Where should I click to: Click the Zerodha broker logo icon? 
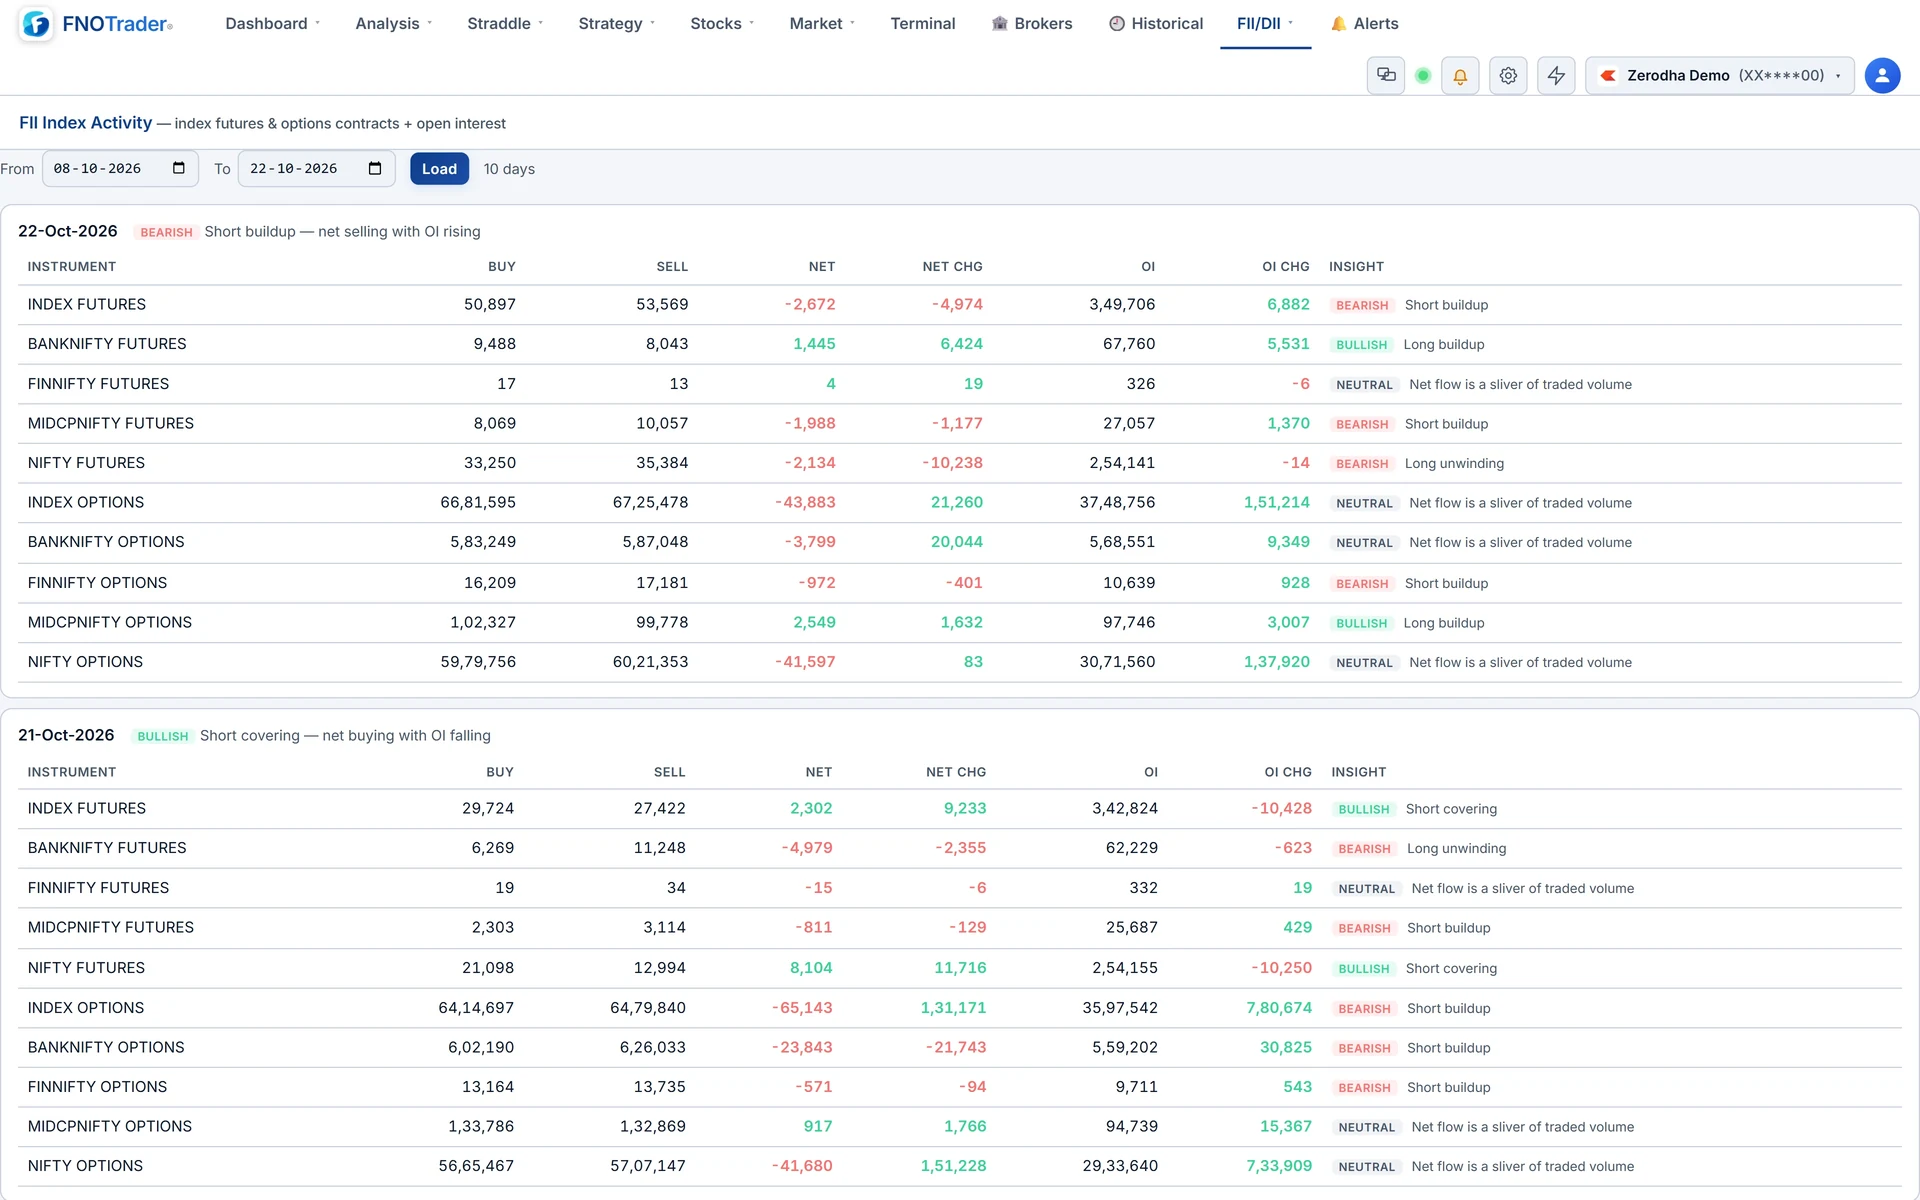tap(1608, 75)
